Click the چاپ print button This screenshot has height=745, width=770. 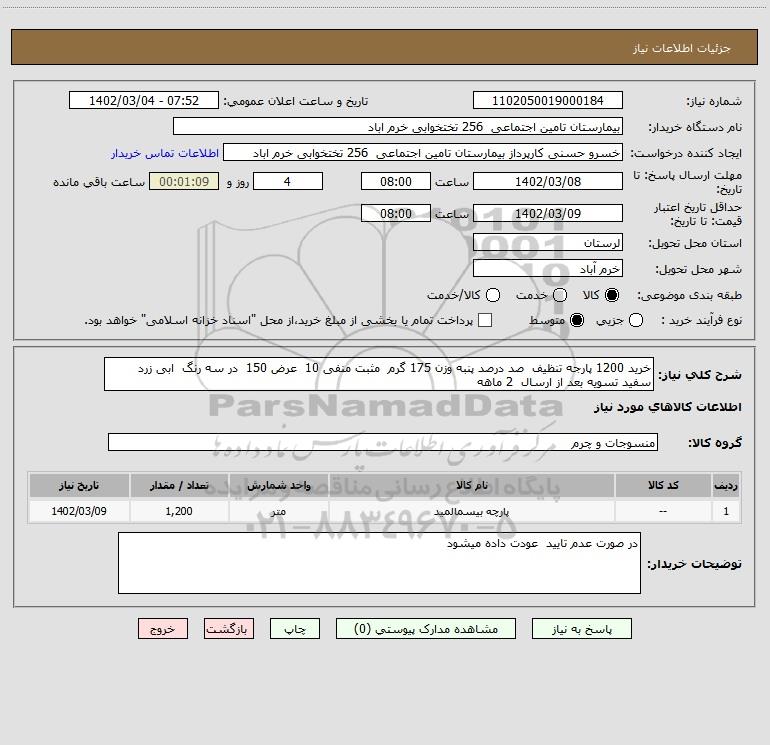point(295,629)
